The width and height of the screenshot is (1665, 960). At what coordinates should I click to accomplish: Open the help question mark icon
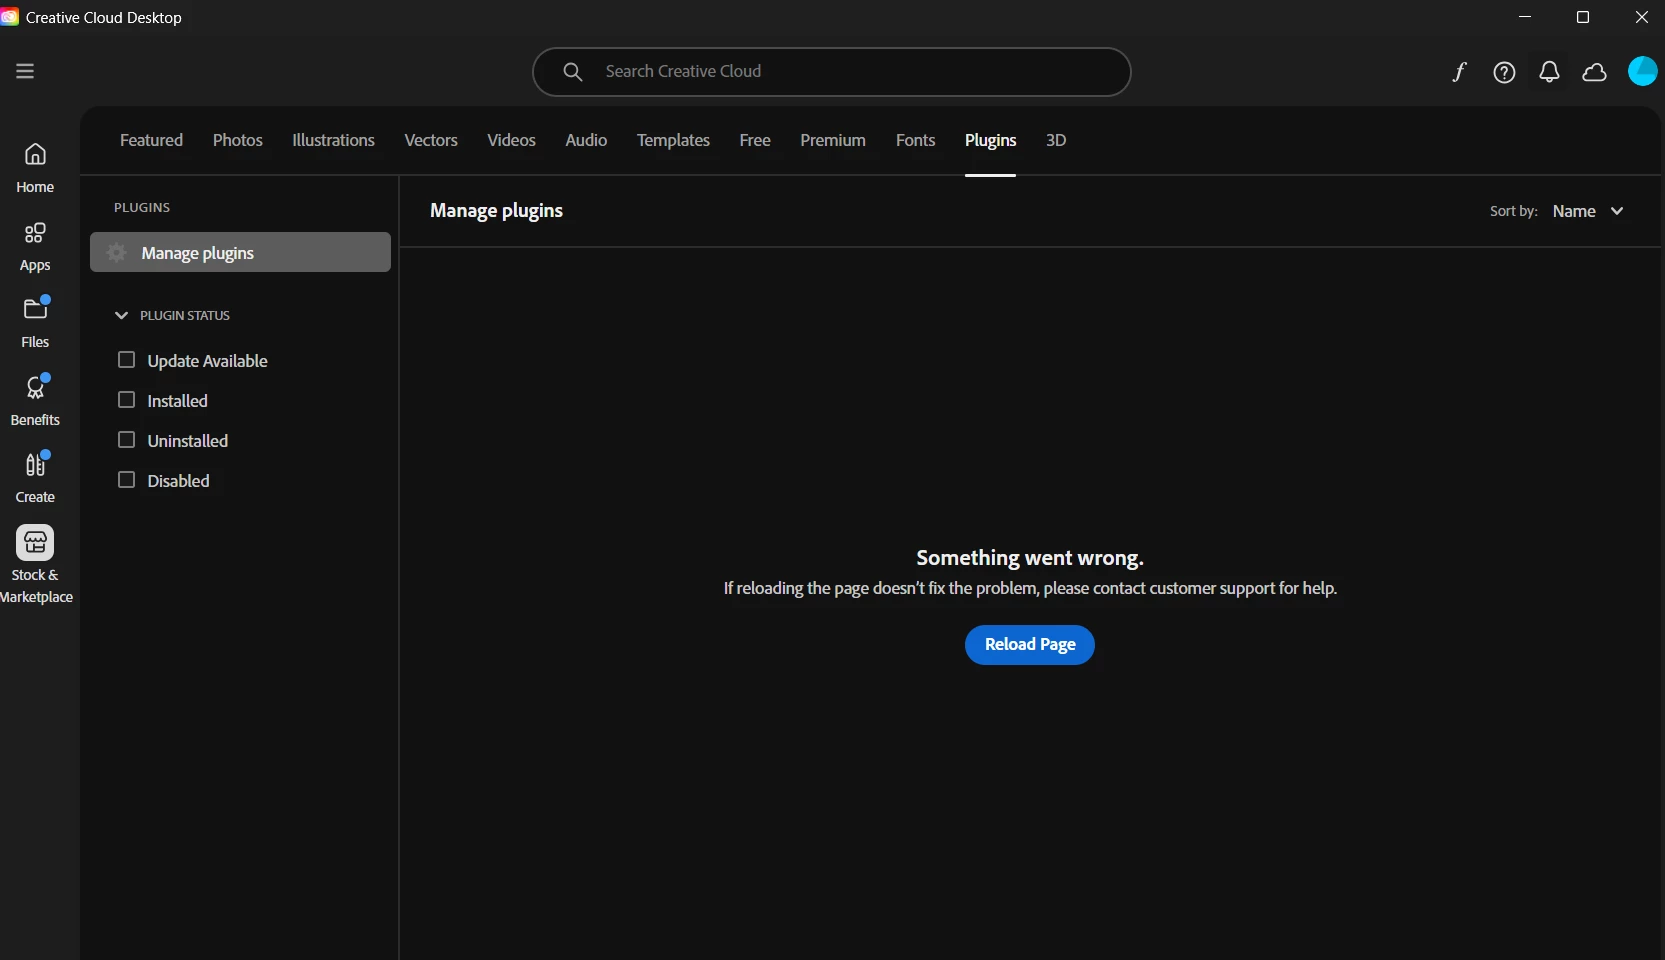(1504, 72)
